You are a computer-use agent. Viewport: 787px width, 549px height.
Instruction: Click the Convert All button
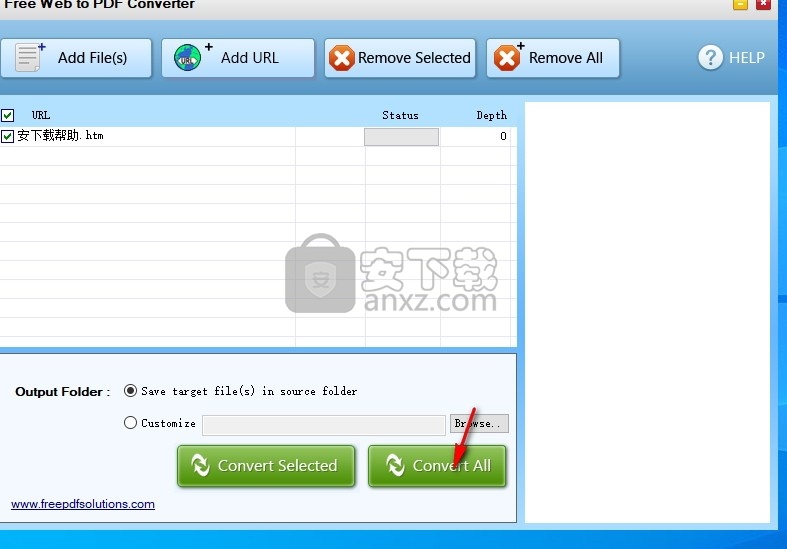(x=437, y=466)
